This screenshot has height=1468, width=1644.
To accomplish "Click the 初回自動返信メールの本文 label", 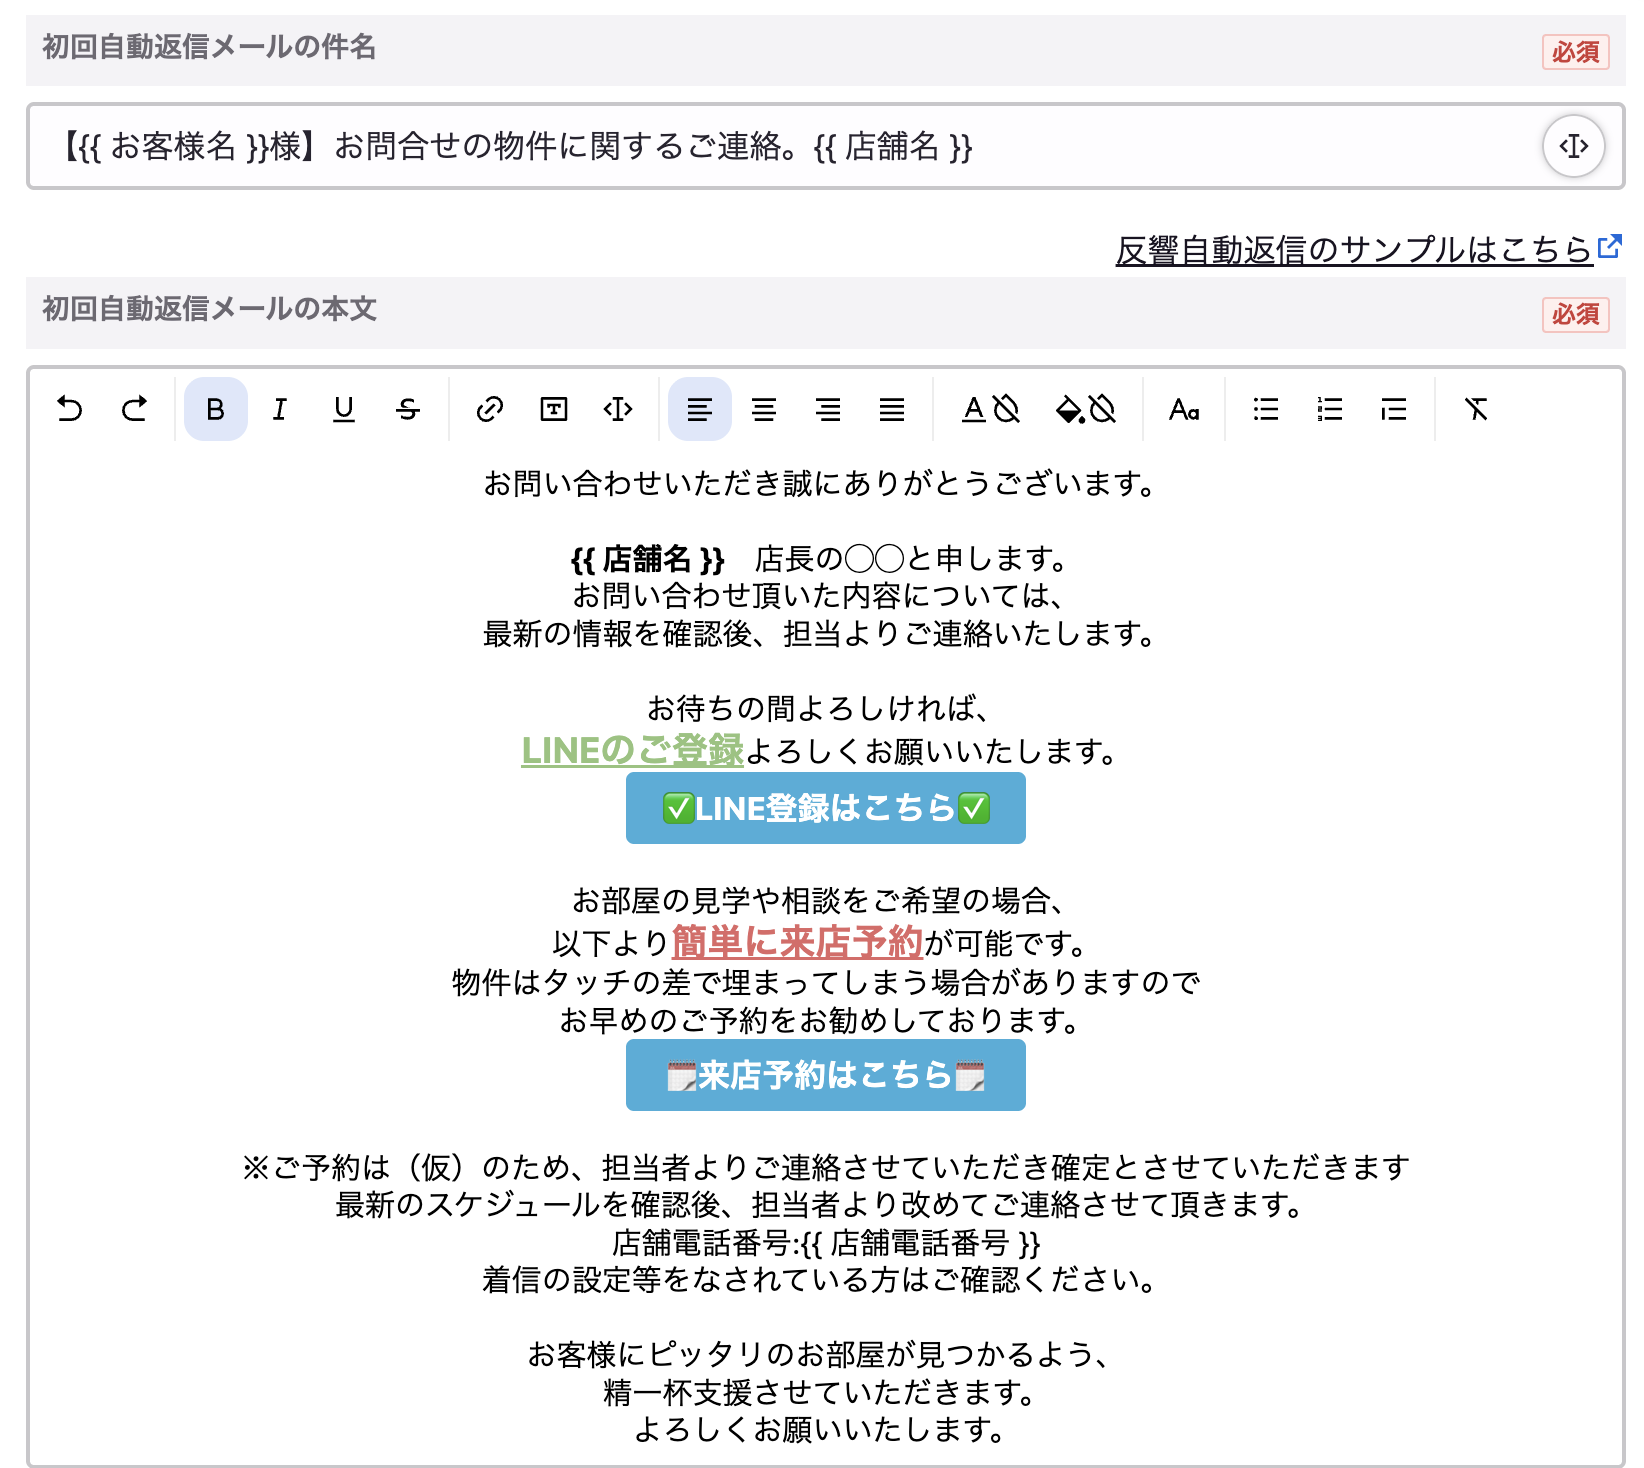I will pyautogui.click(x=209, y=309).
